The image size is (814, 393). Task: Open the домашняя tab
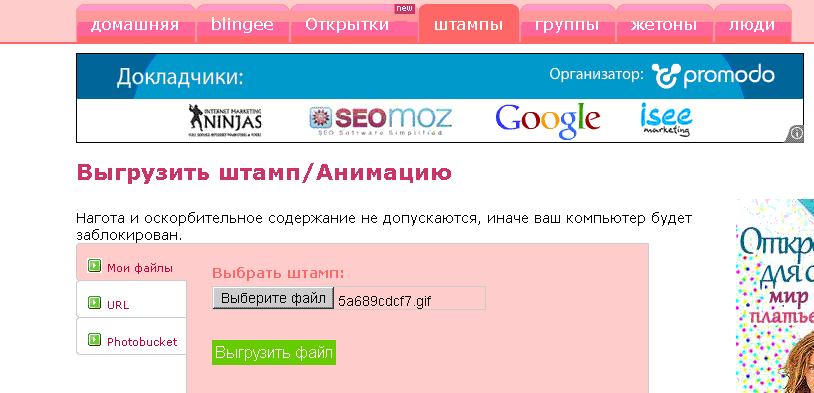click(x=135, y=24)
